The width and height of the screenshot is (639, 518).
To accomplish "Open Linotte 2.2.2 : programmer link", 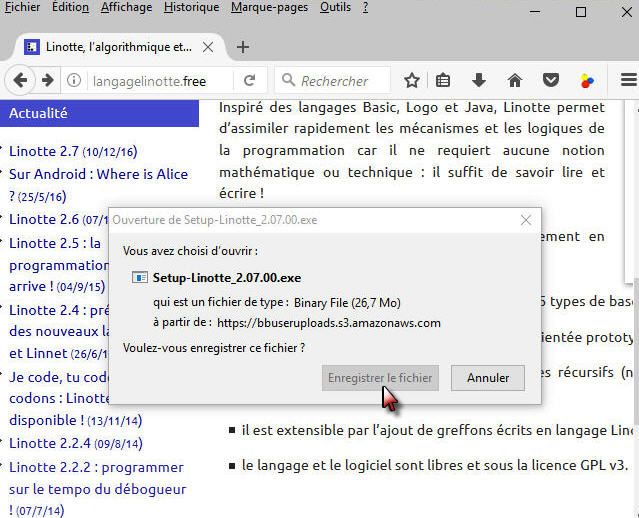I will [x=97, y=489].
